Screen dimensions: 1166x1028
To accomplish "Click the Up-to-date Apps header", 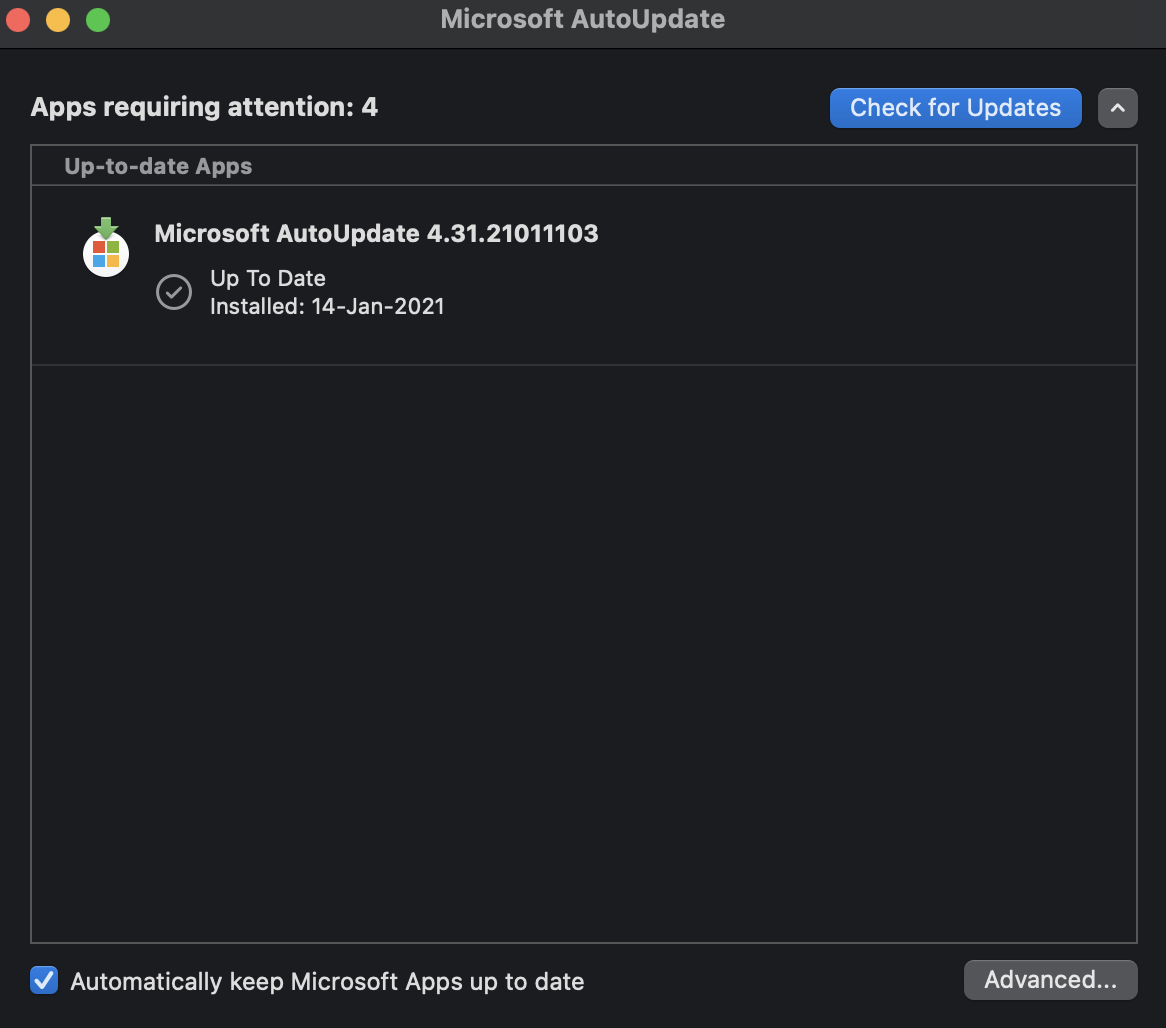I will (158, 166).
